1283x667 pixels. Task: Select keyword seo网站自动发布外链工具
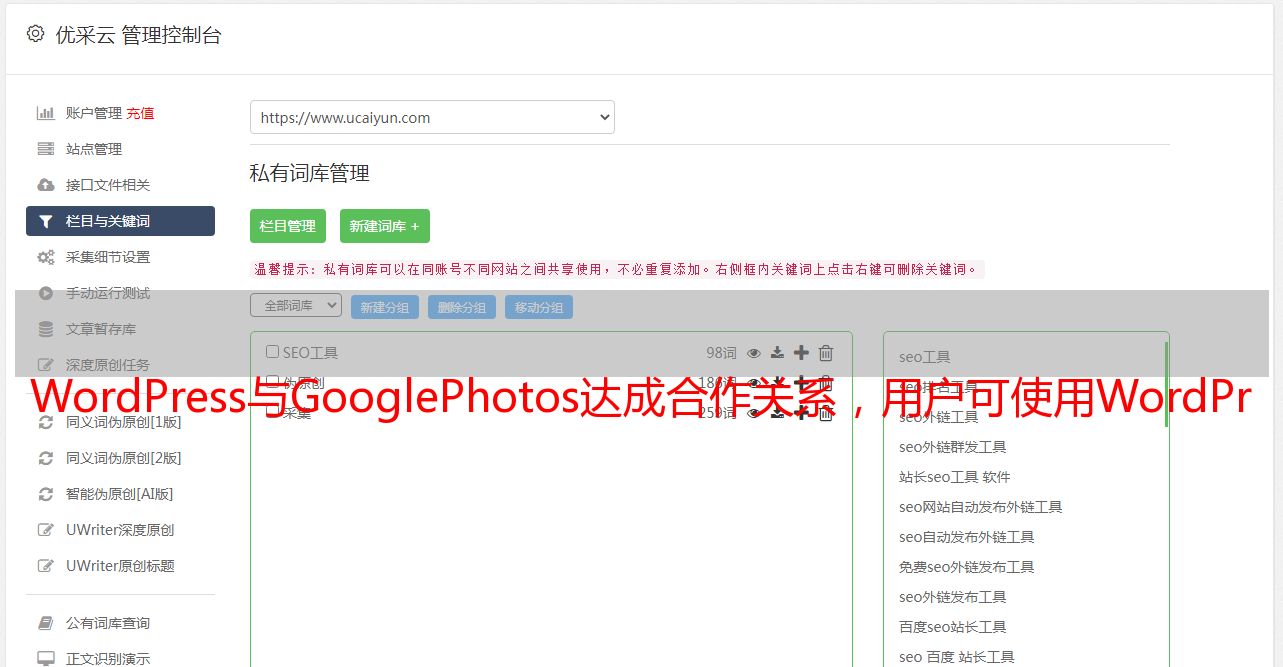point(981,507)
